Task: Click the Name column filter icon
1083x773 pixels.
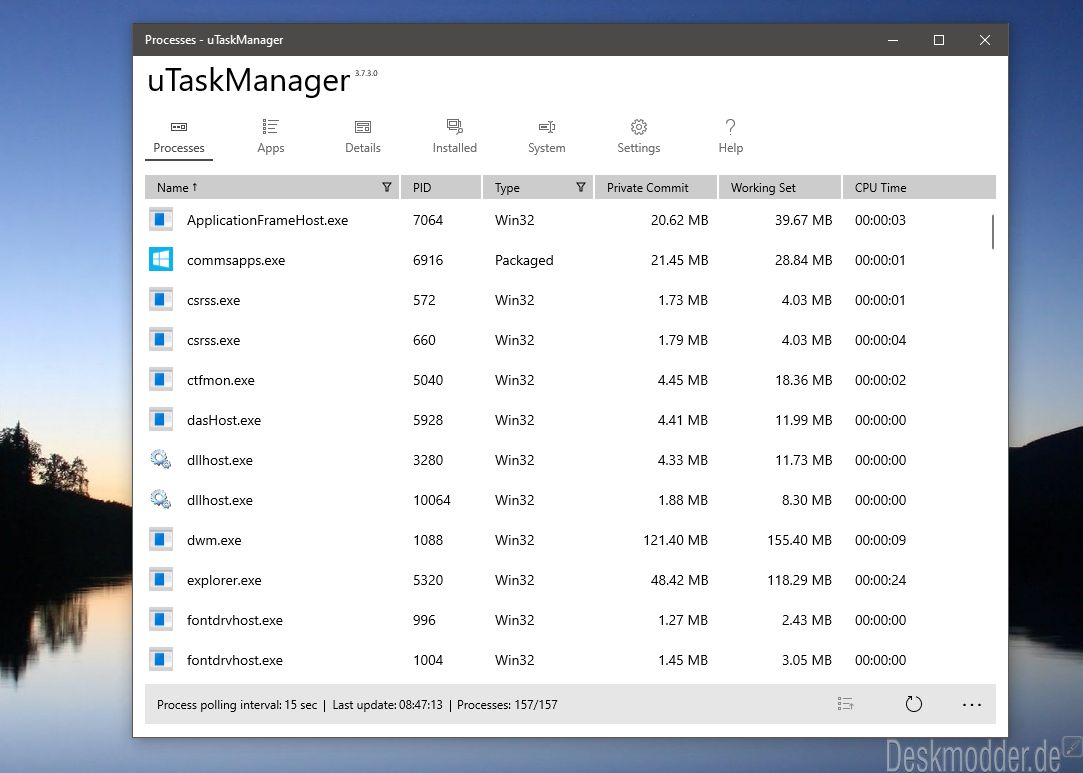Action: coord(387,187)
